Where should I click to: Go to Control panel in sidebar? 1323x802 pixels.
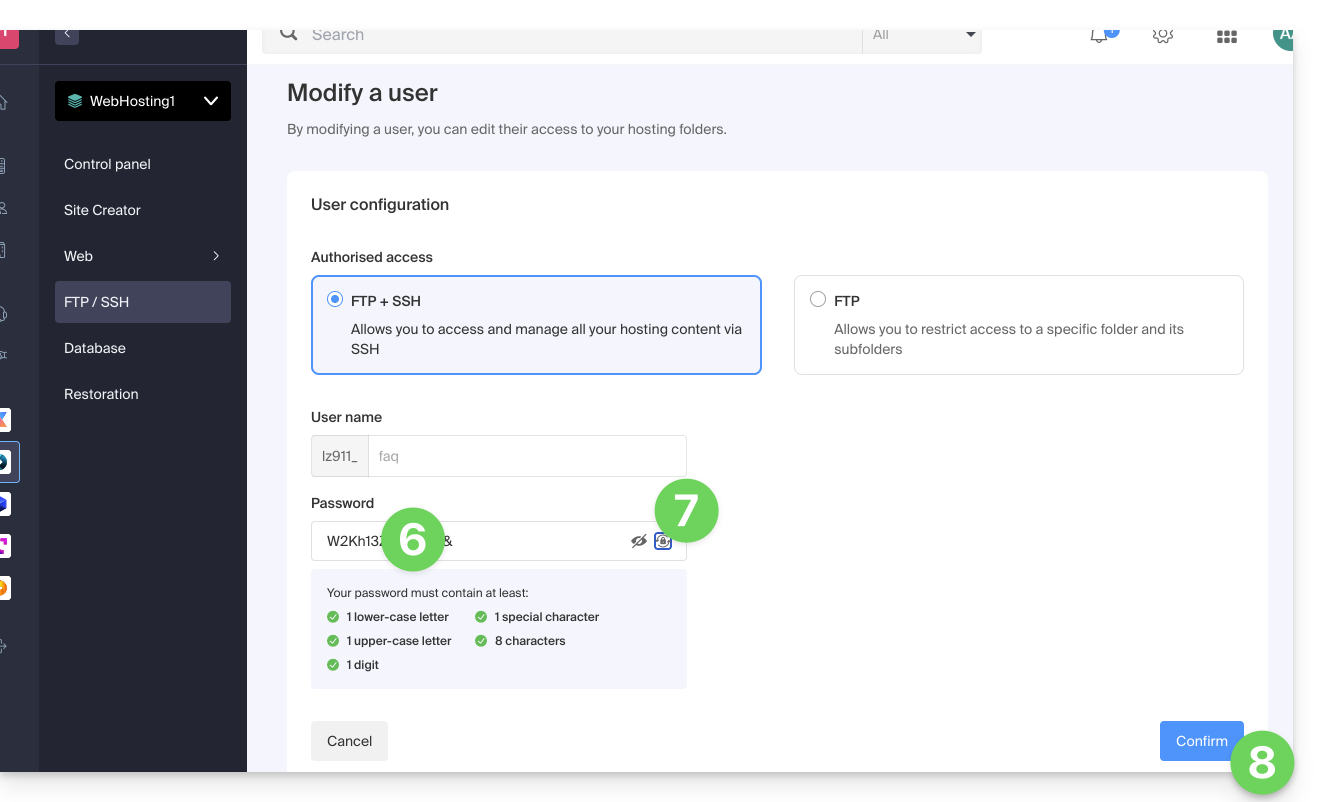click(107, 164)
